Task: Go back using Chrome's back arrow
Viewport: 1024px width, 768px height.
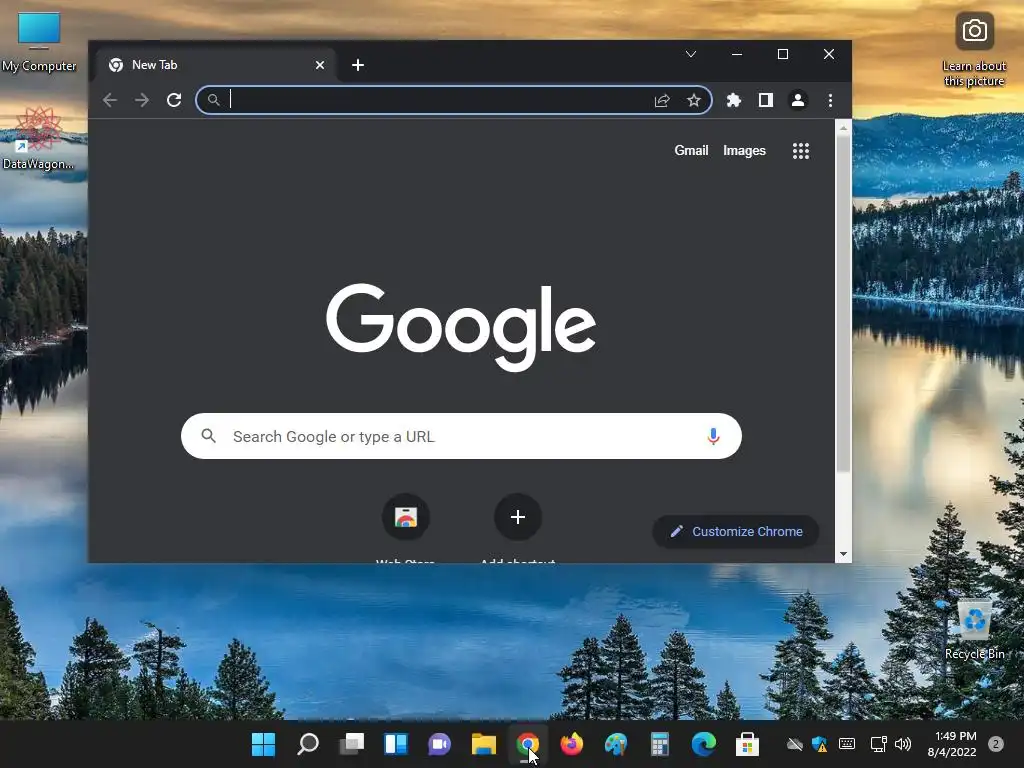Action: pyautogui.click(x=110, y=100)
